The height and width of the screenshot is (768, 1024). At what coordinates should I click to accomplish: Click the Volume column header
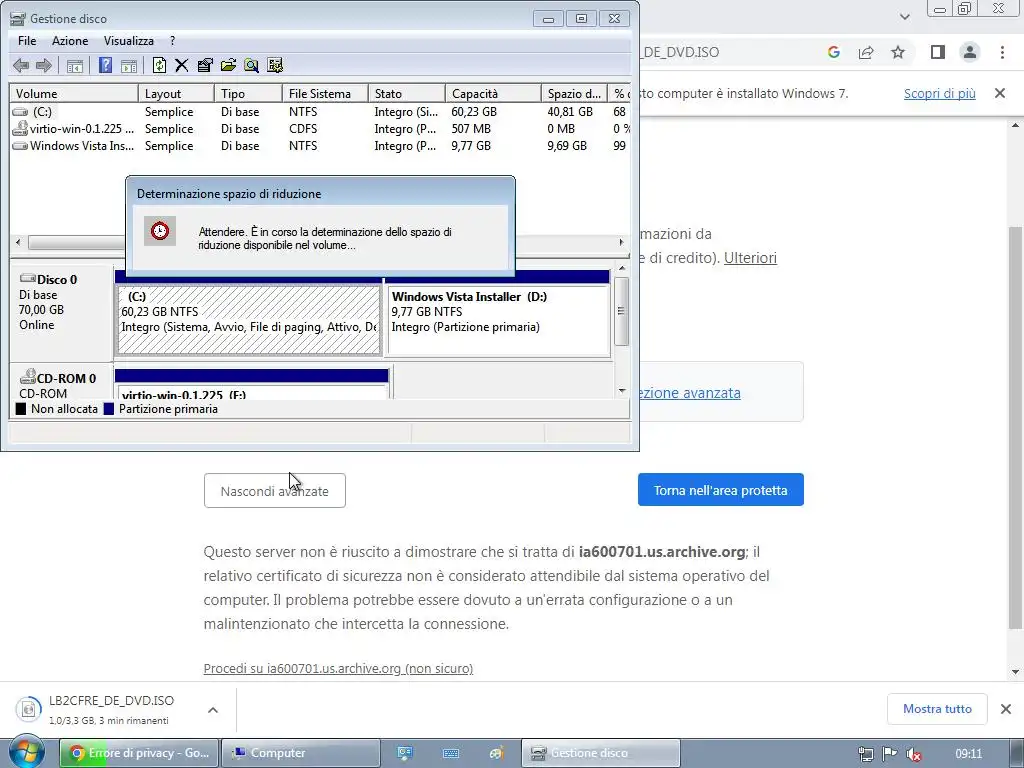click(x=74, y=93)
